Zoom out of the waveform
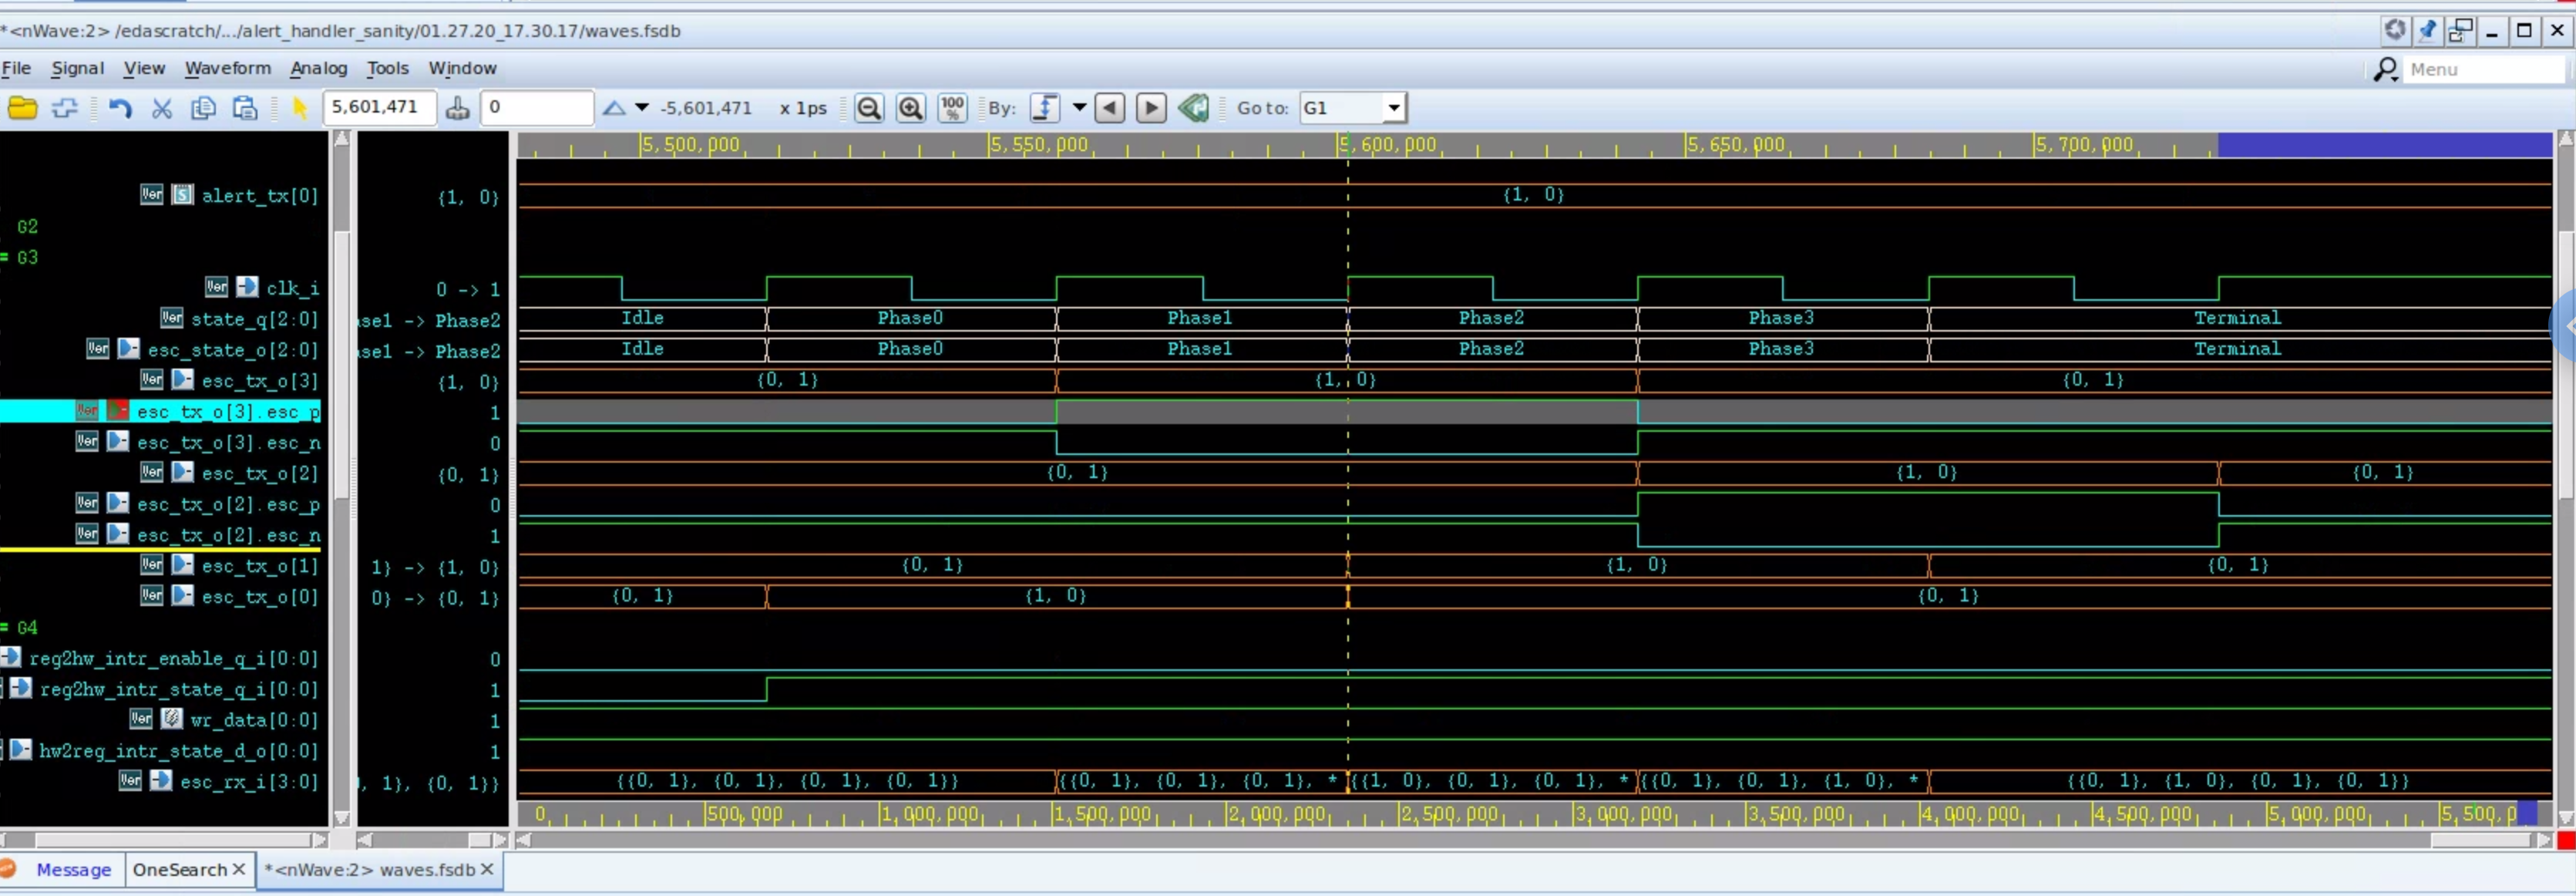Screen dimensions: 2576x896 point(869,108)
